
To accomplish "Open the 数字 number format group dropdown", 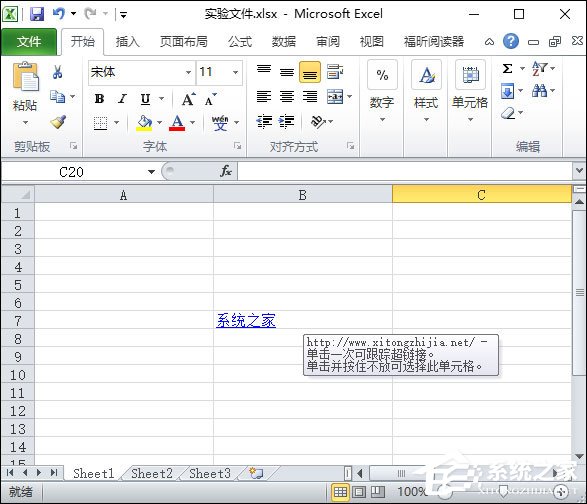I will pyautogui.click(x=382, y=119).
